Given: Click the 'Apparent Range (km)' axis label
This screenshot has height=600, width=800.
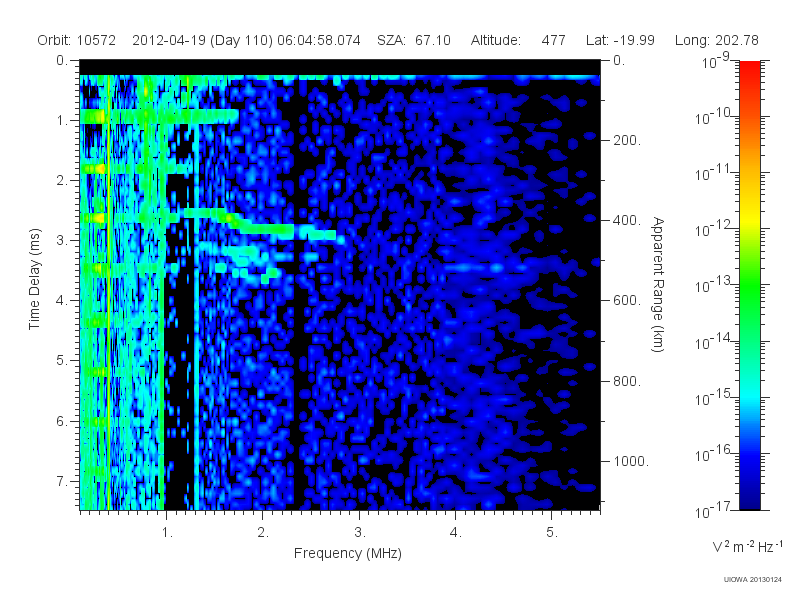Looking at the screenshot, I should point(658,284).
